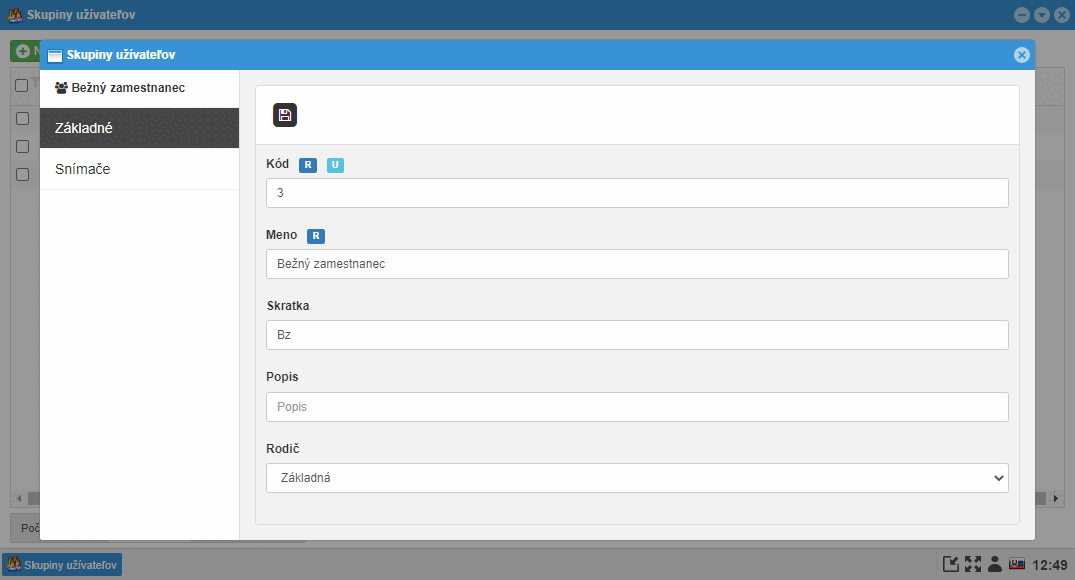The width and height of the screenshot is (1075, 580).
Task: Click the Skratka input containing Bz
Action: pyautogui.click(x=637, y=335)
